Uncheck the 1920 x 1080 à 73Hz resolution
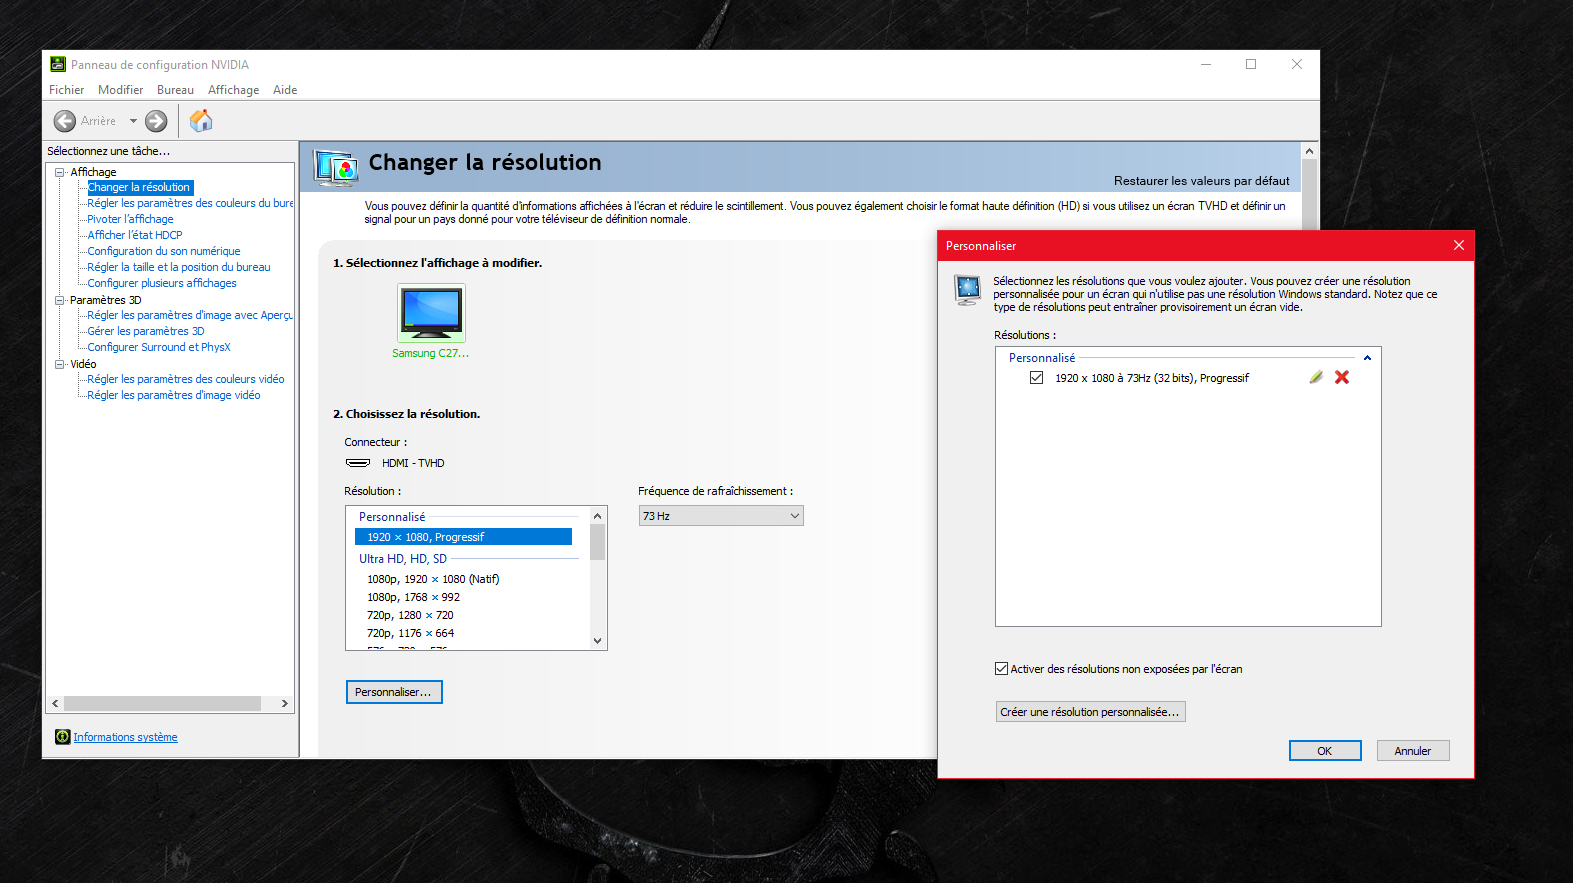 tap(1036, 378)
